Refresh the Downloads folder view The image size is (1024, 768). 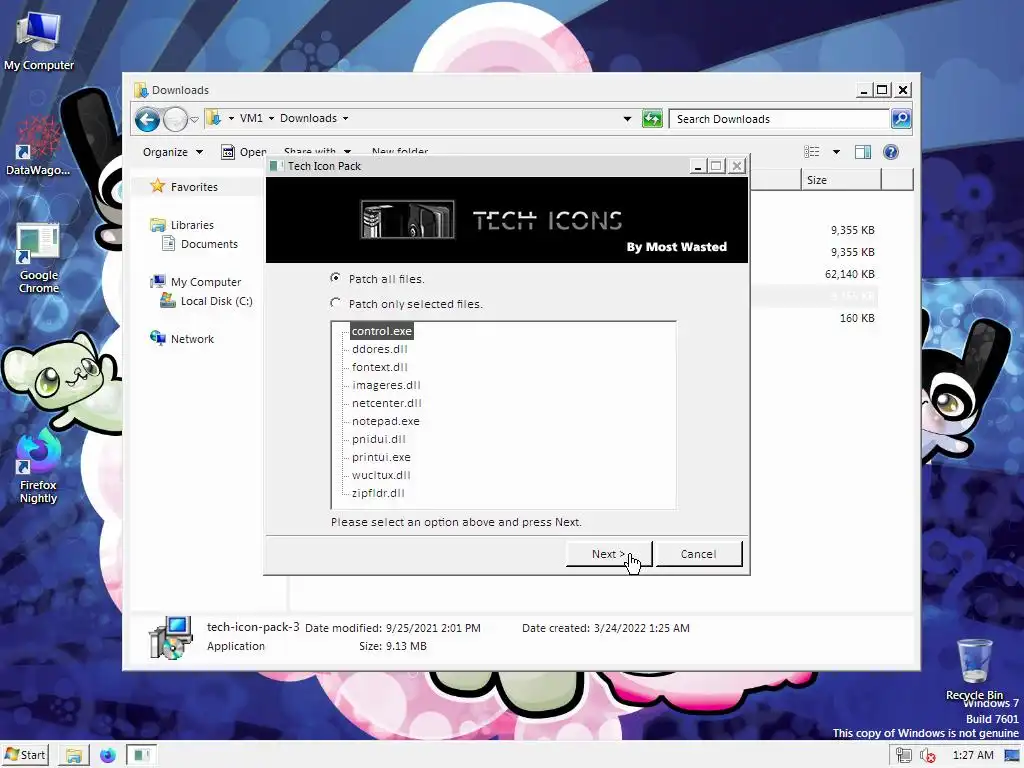tap(652, 119)
